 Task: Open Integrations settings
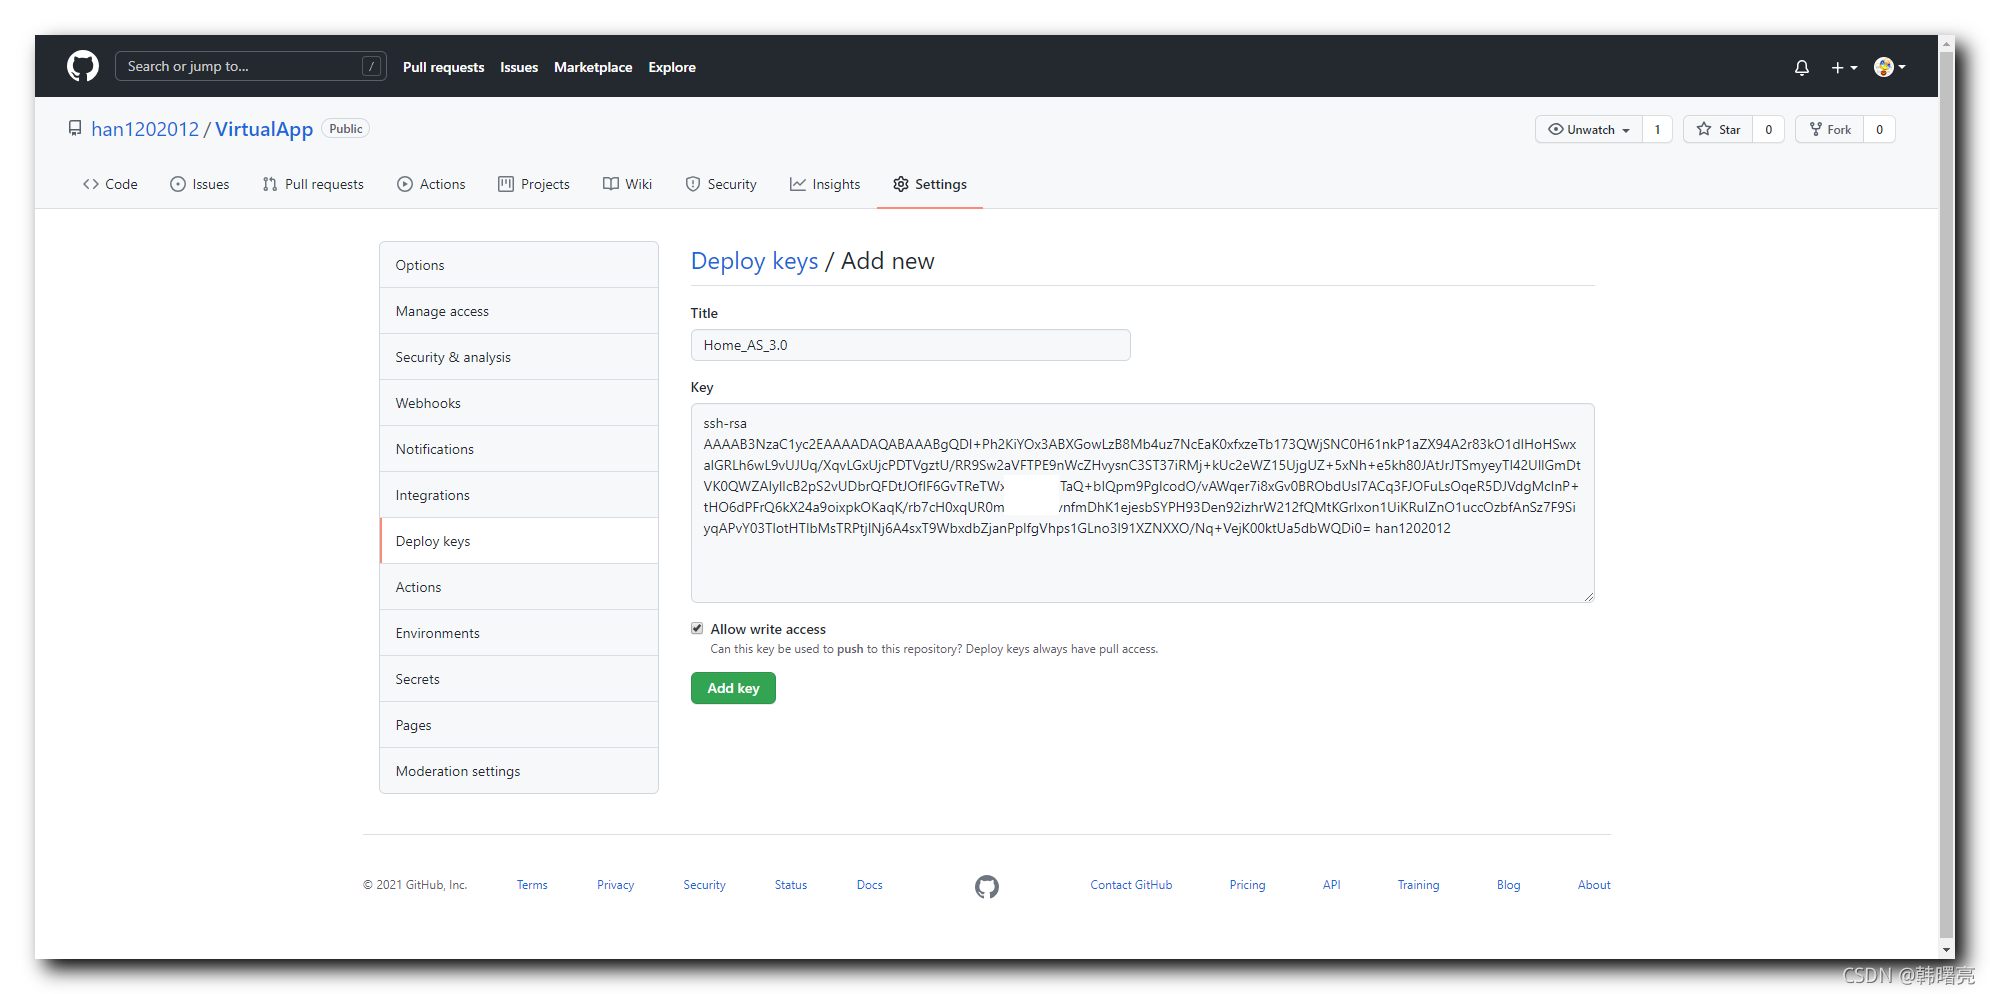[519, 495]
